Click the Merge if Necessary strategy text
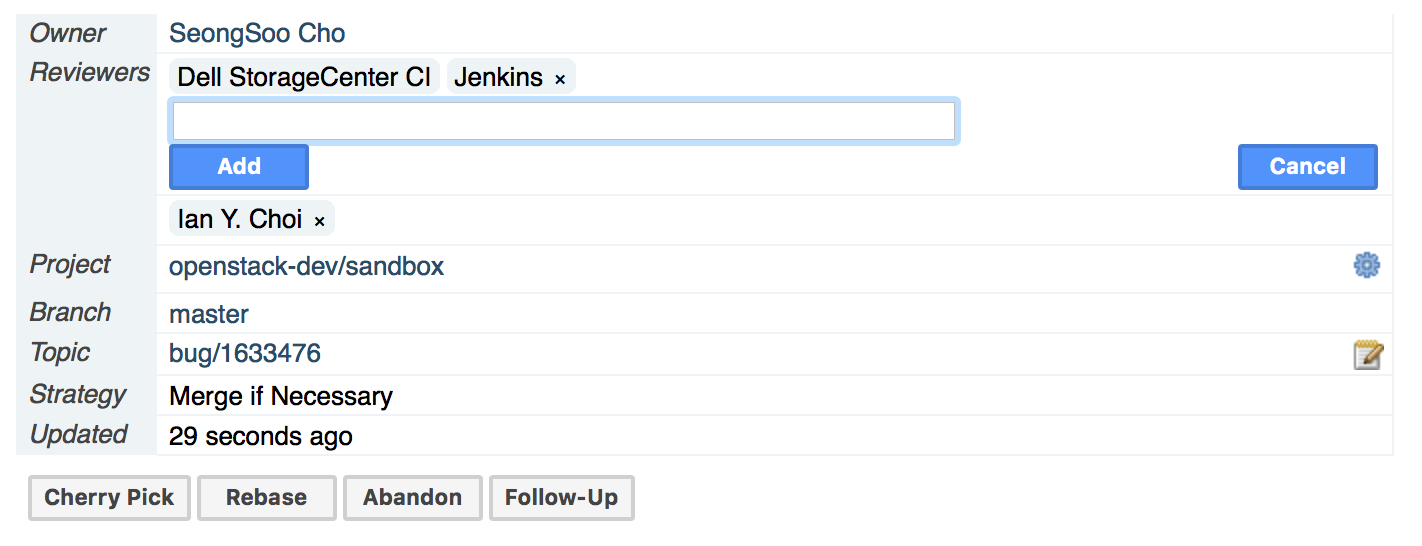 click(x=281, y=396)
